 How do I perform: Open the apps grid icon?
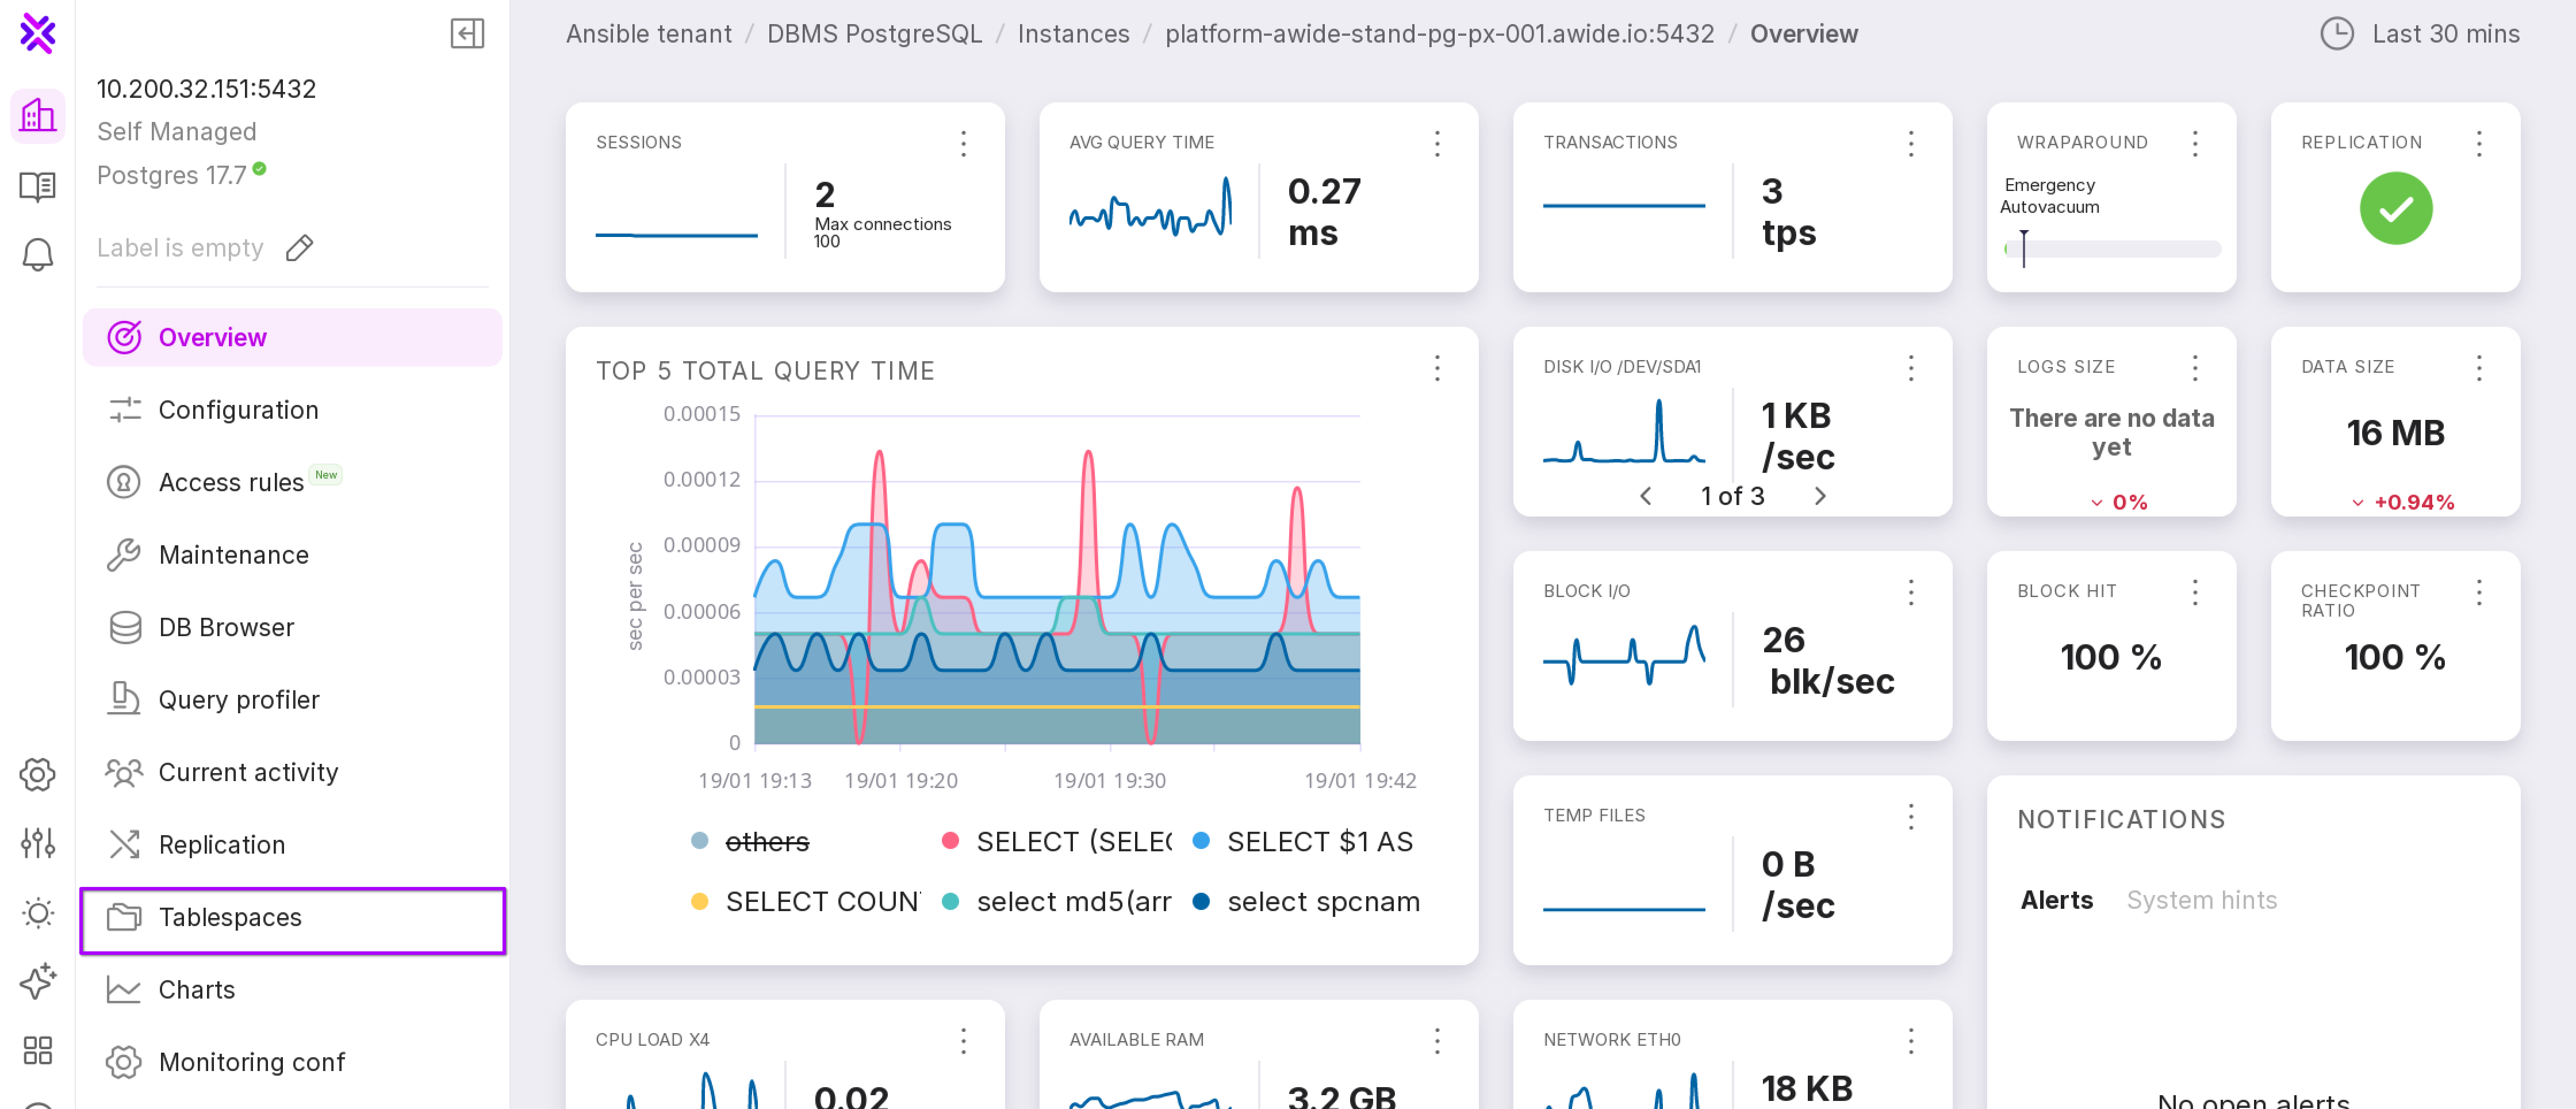37,1050
